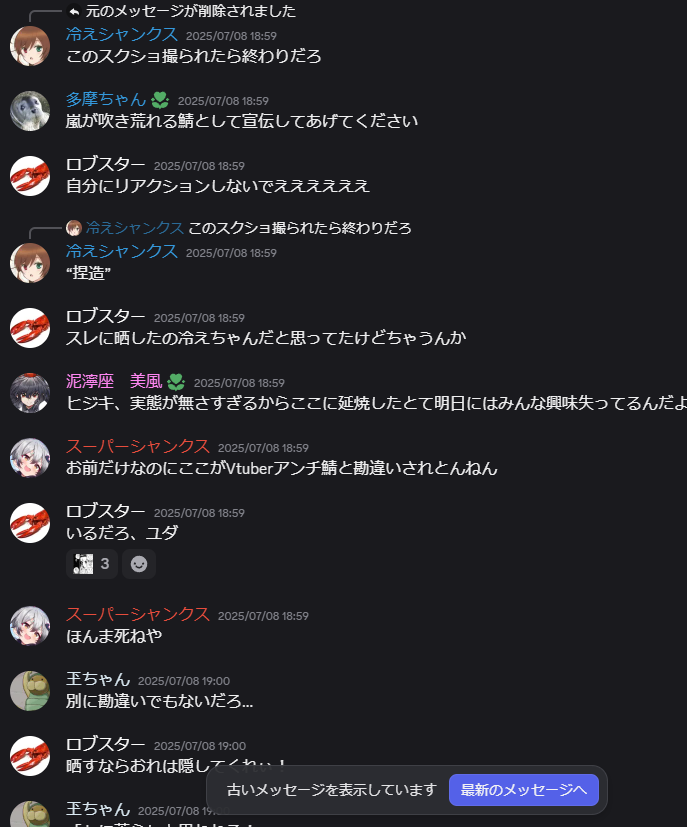The image size is (687, 827).
Task: Click the add reaction smiley icon
Action: [139, 564]
